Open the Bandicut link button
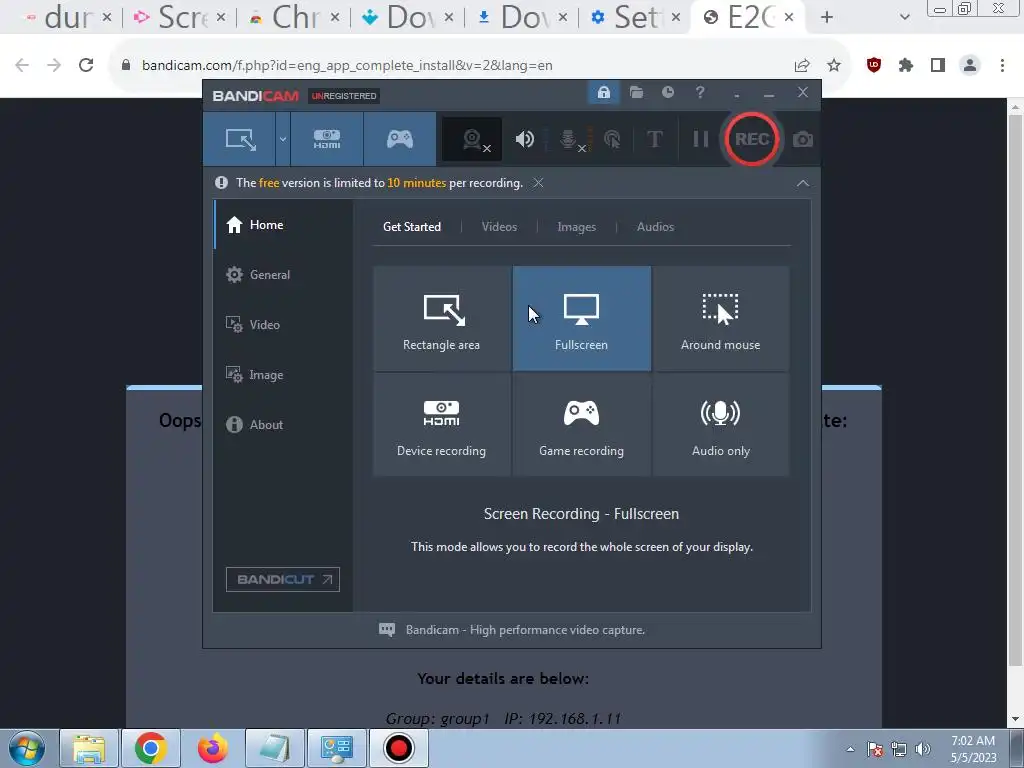The image size is (1024, 768). pos(283,579)
